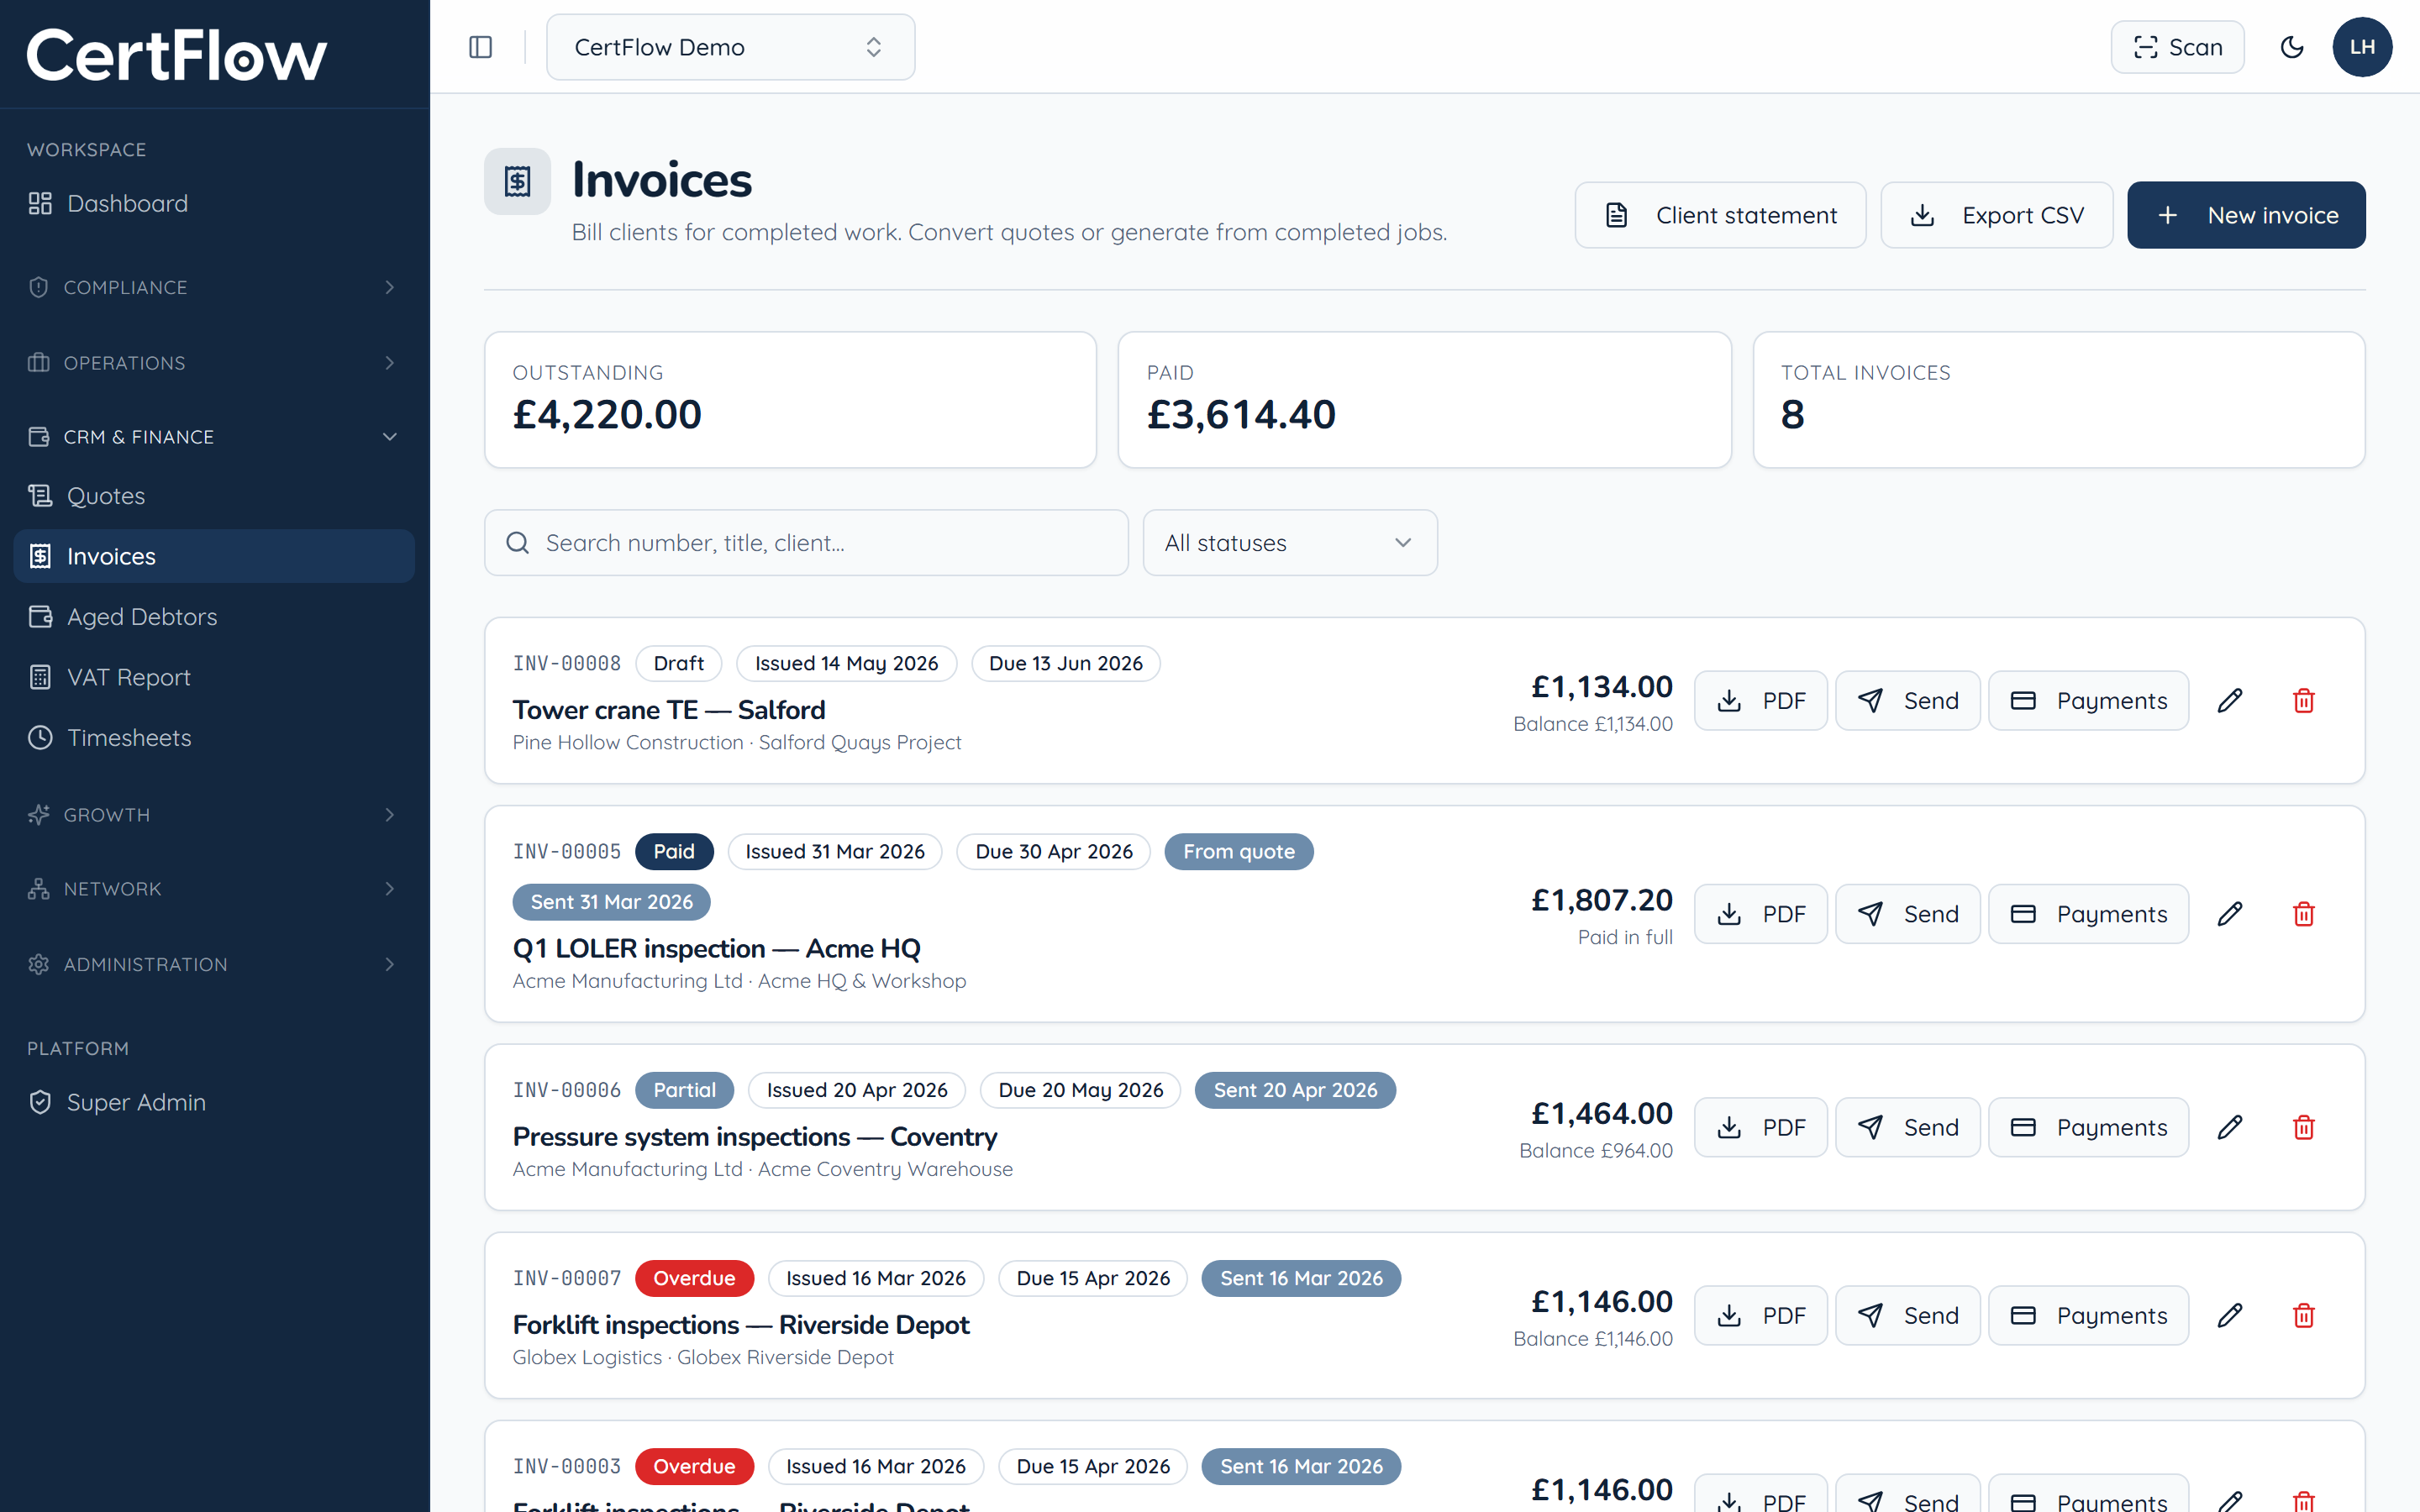
Task: Delete invoice INV-00008 trash icon
Action: (2303, 700)
